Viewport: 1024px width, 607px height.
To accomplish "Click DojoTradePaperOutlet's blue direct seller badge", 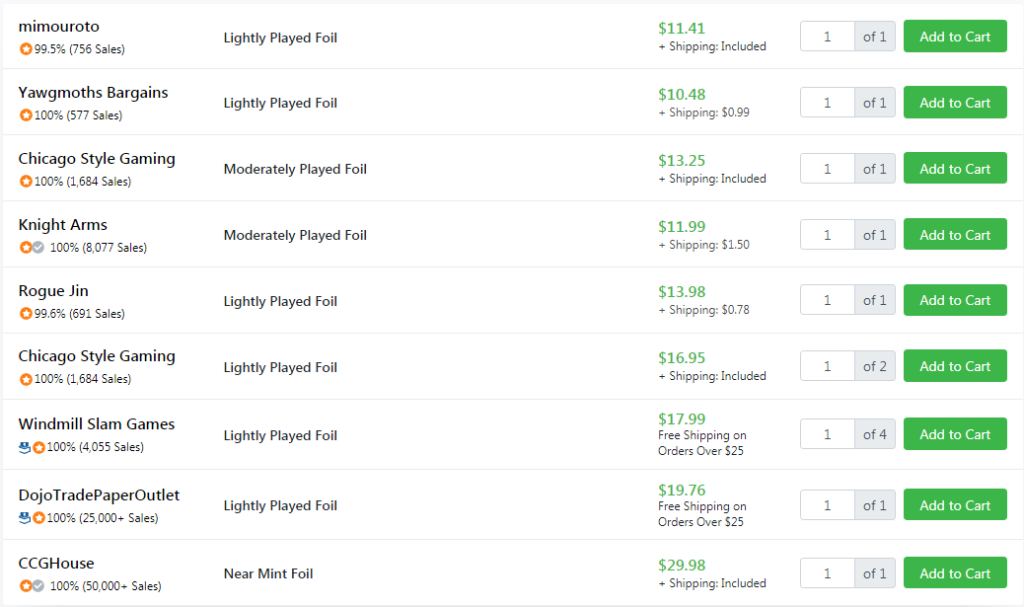I will 25,518.
